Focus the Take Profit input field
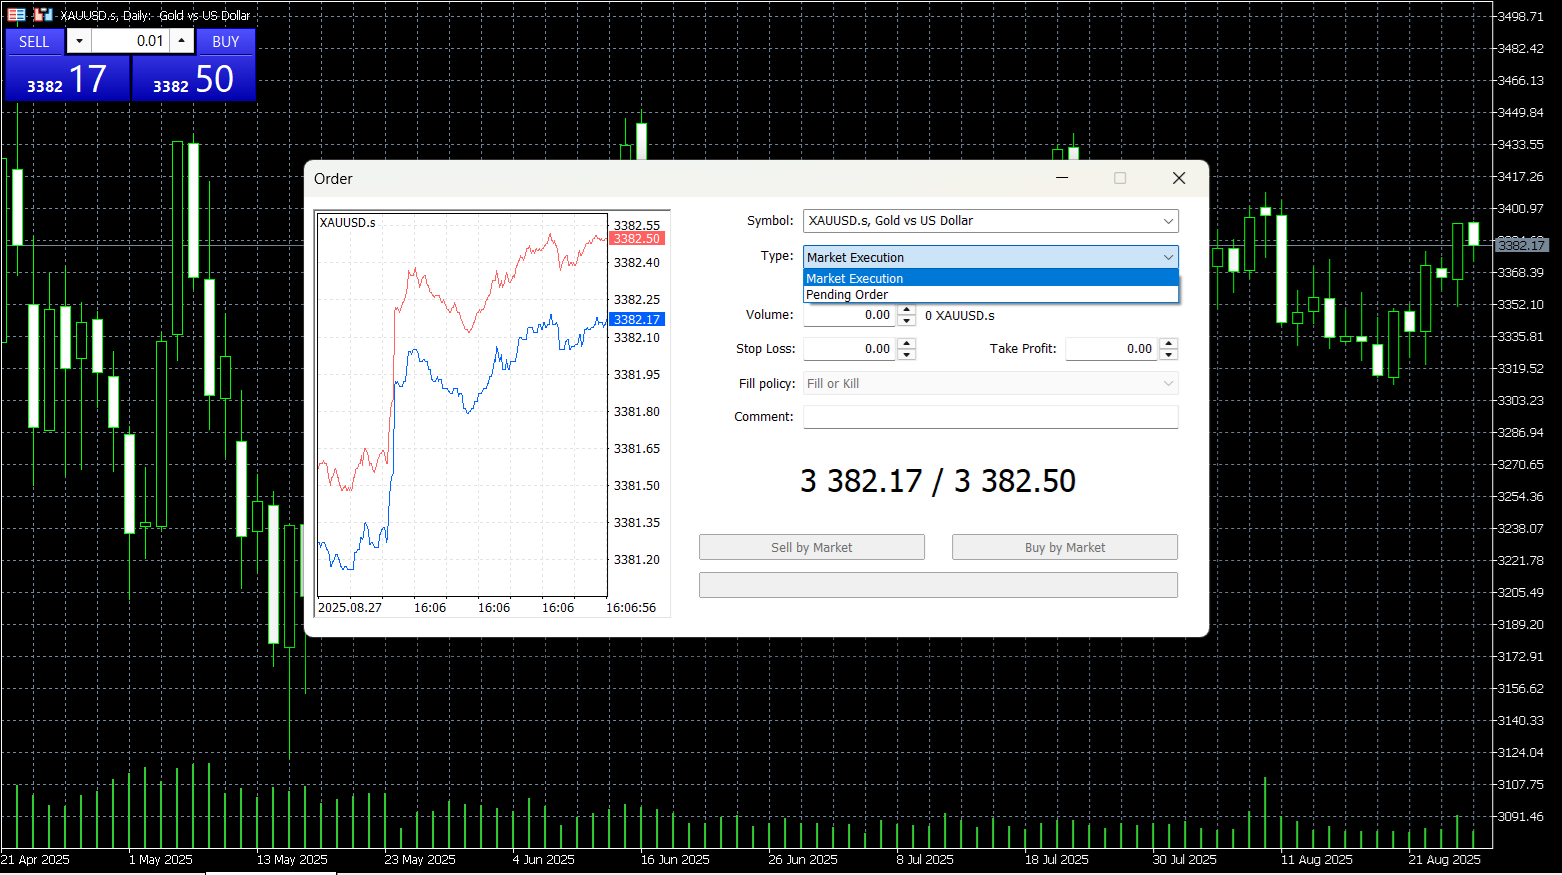The width and height of the screenshot is (1562, 875). point(1111,349)
